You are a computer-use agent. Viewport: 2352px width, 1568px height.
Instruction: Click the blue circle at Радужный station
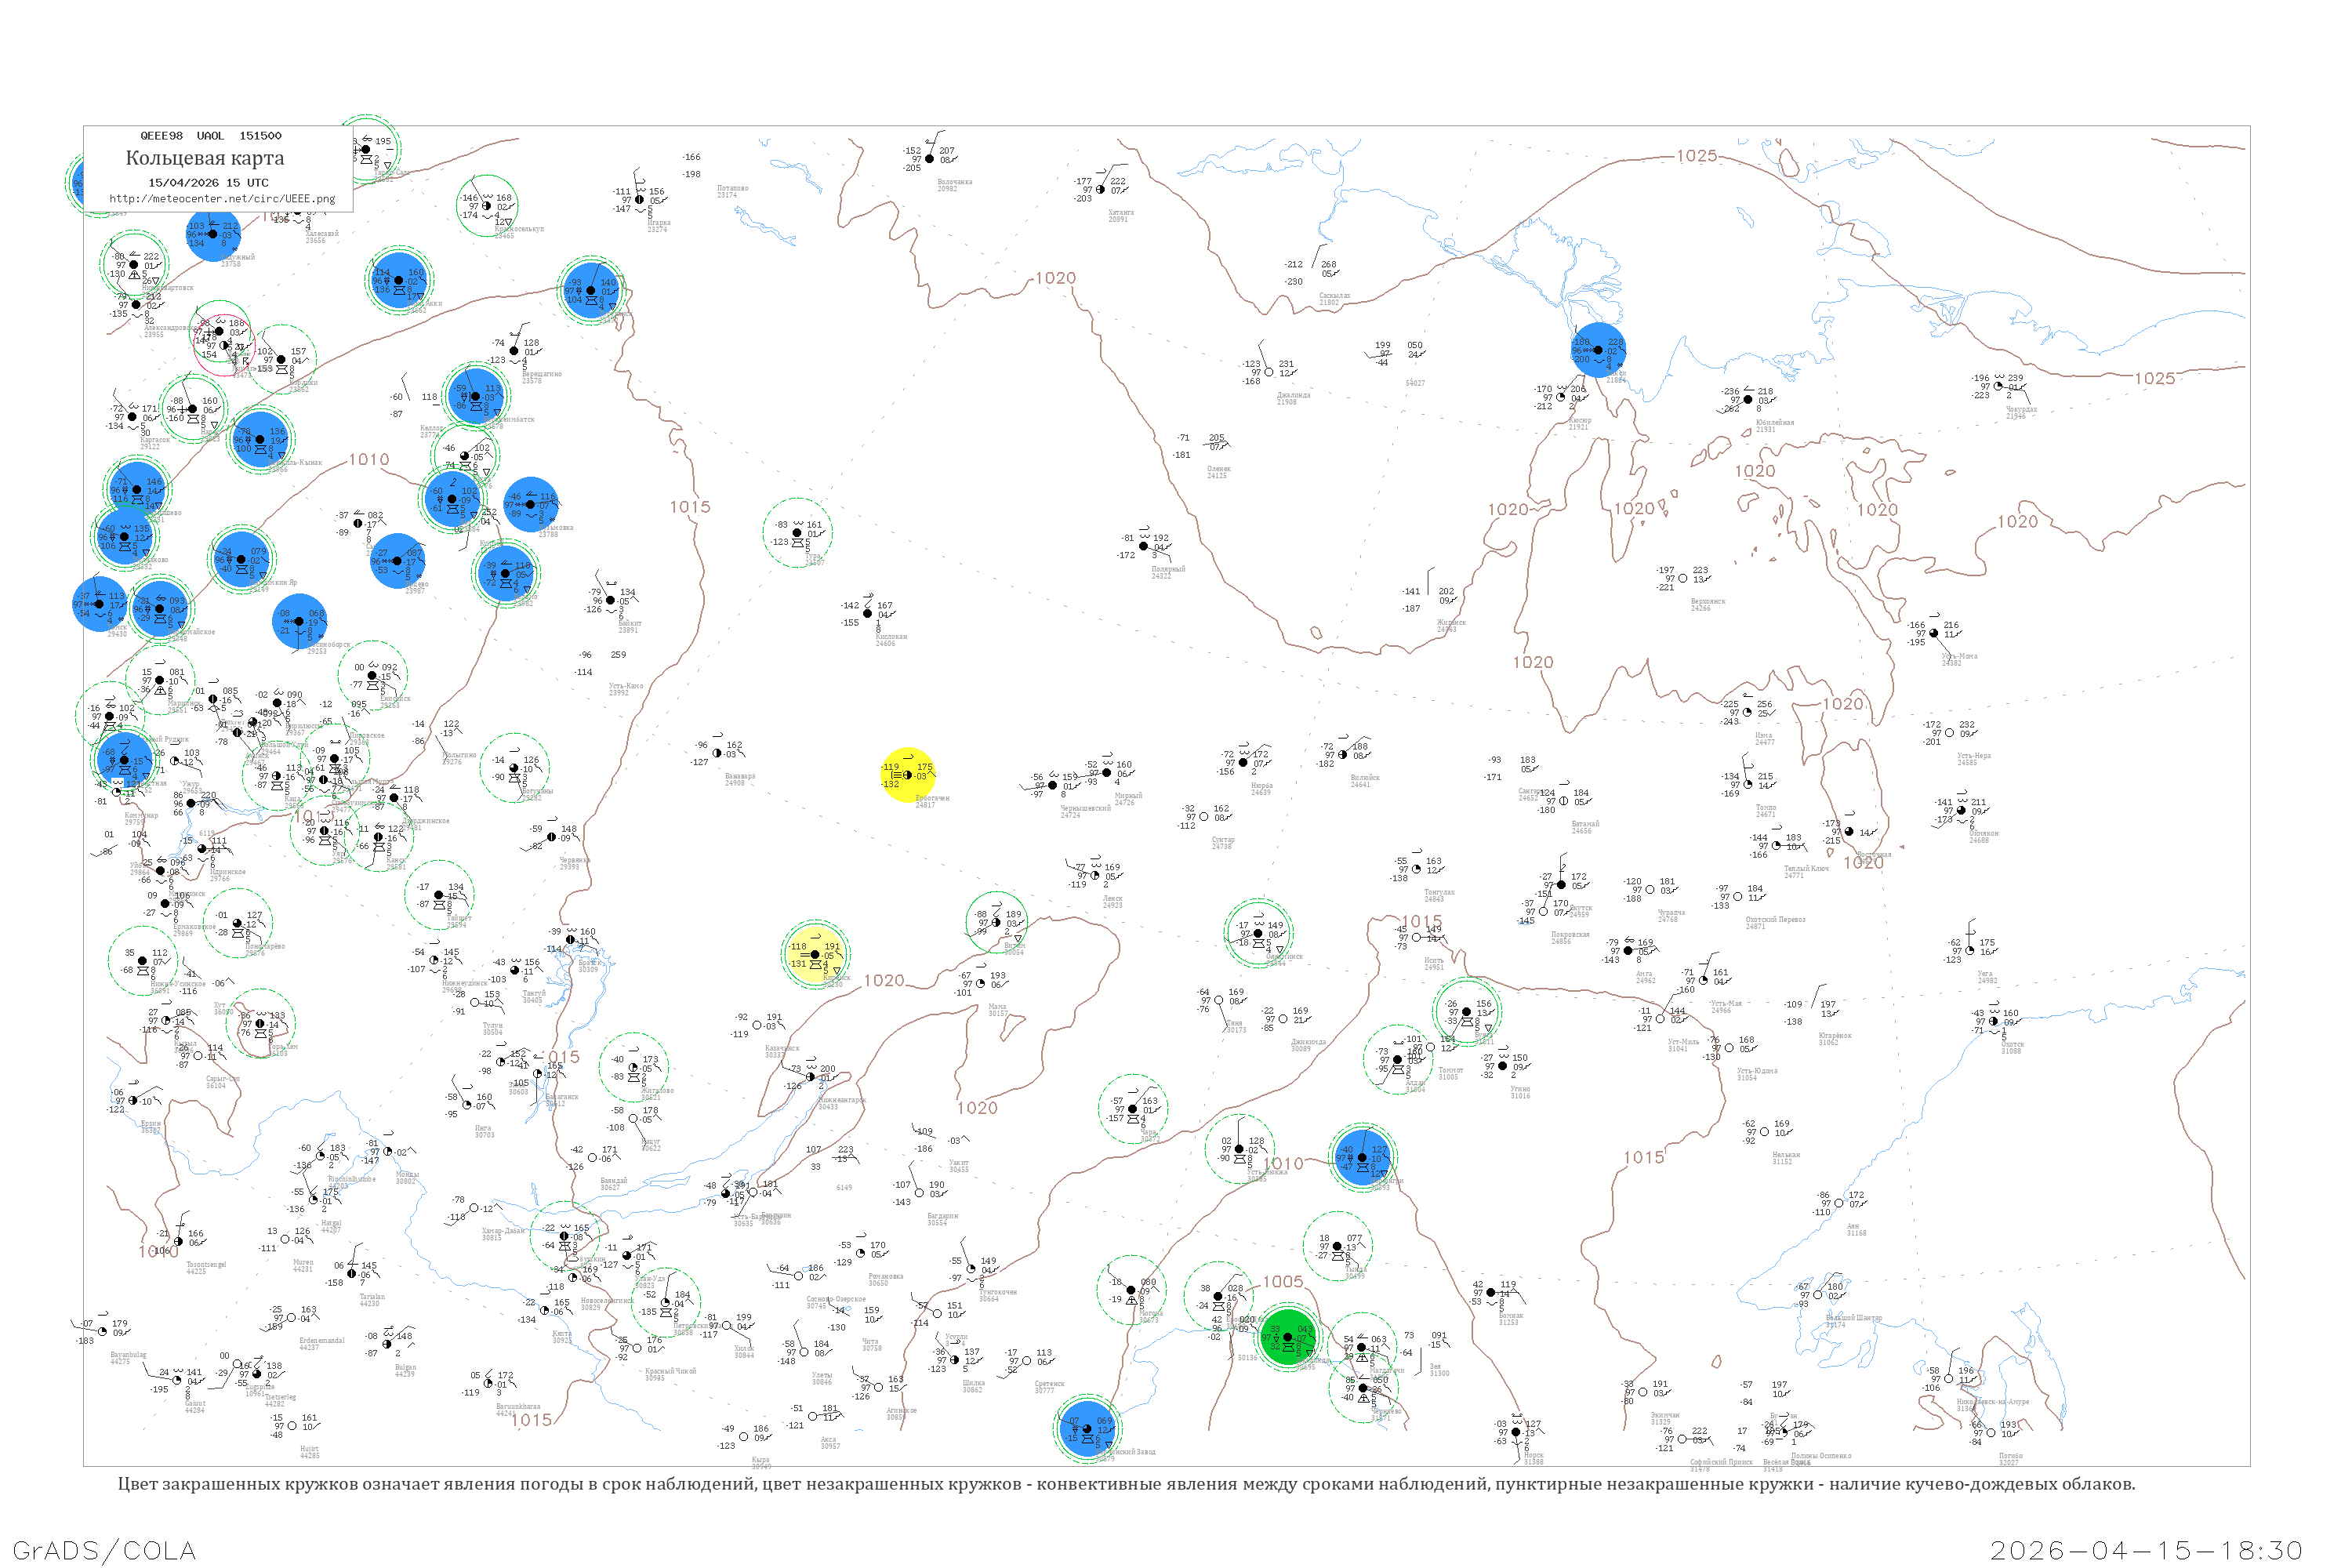pos(213,234)
